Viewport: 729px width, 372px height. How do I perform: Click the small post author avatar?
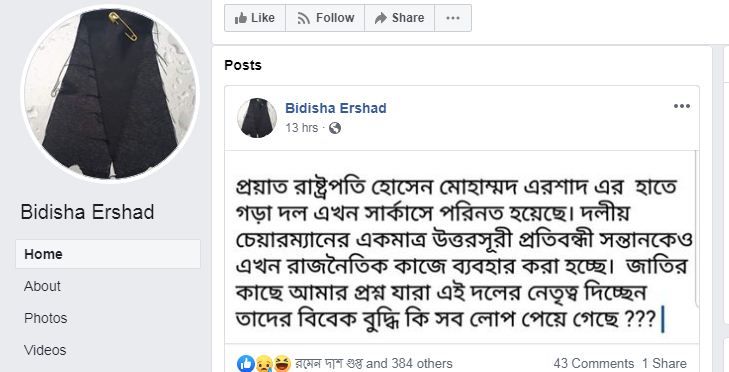257,118
